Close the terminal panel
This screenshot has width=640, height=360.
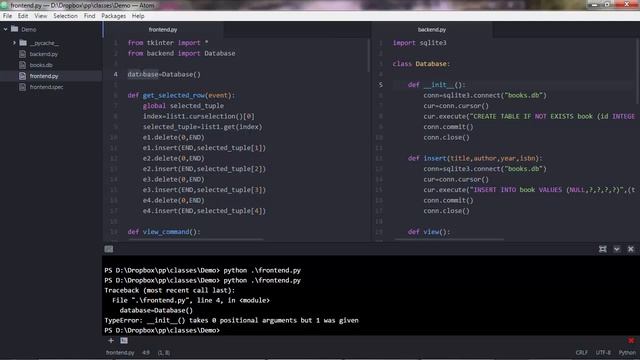(631, 249)
